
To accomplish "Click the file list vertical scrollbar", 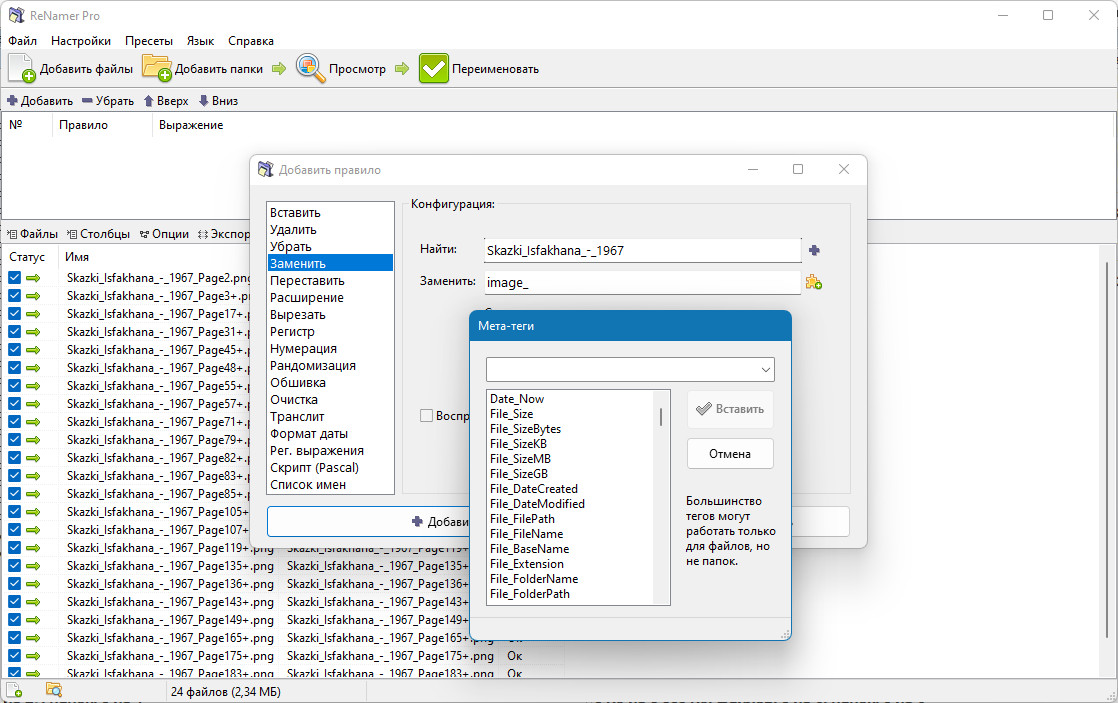I will coord(1108,449).
